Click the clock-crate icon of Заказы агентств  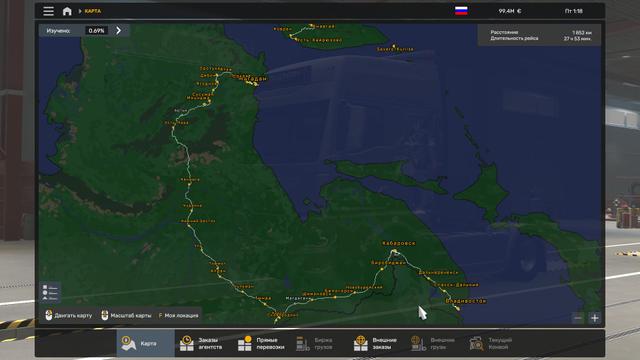click(187, 343)
